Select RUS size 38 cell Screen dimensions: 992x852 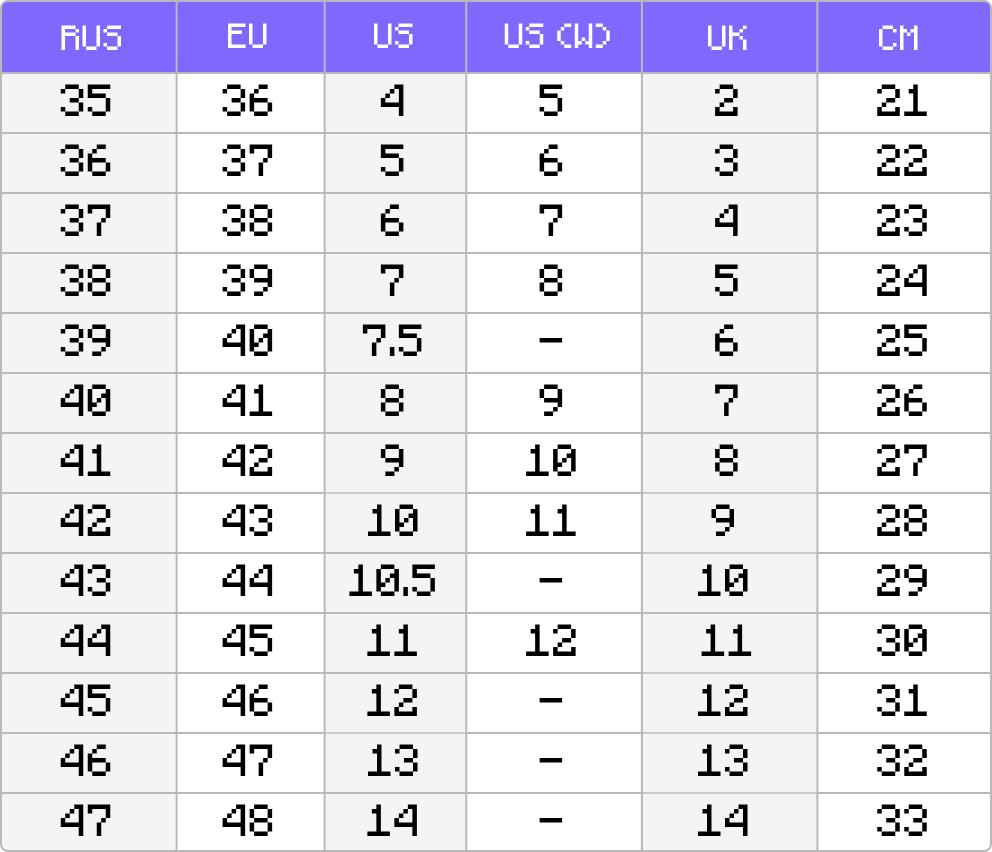pyautogui.click(x=86, y=282)
